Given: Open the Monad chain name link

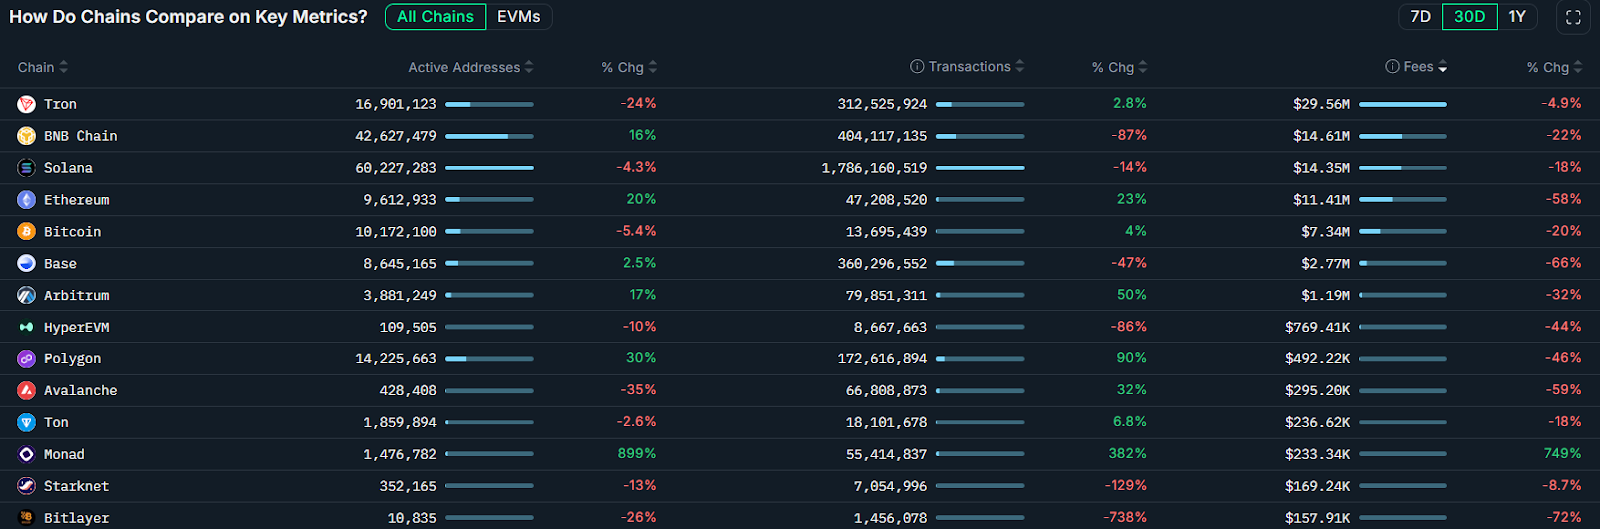Looking at the screenshot, I should tap(64, 455).
